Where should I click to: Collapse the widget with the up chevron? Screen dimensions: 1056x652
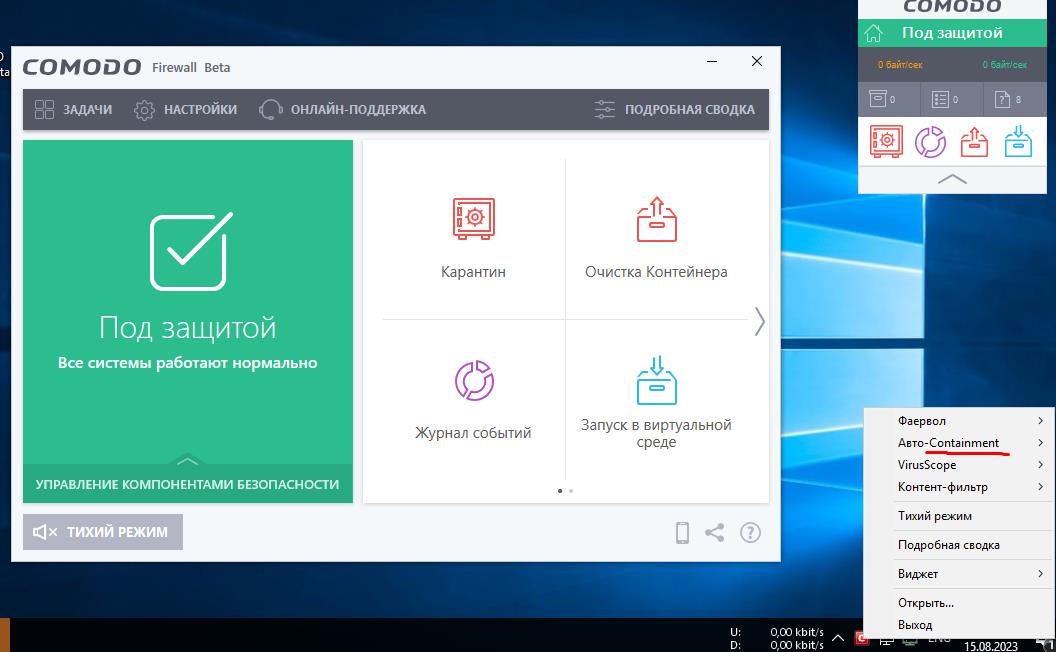tap(952, 179)
